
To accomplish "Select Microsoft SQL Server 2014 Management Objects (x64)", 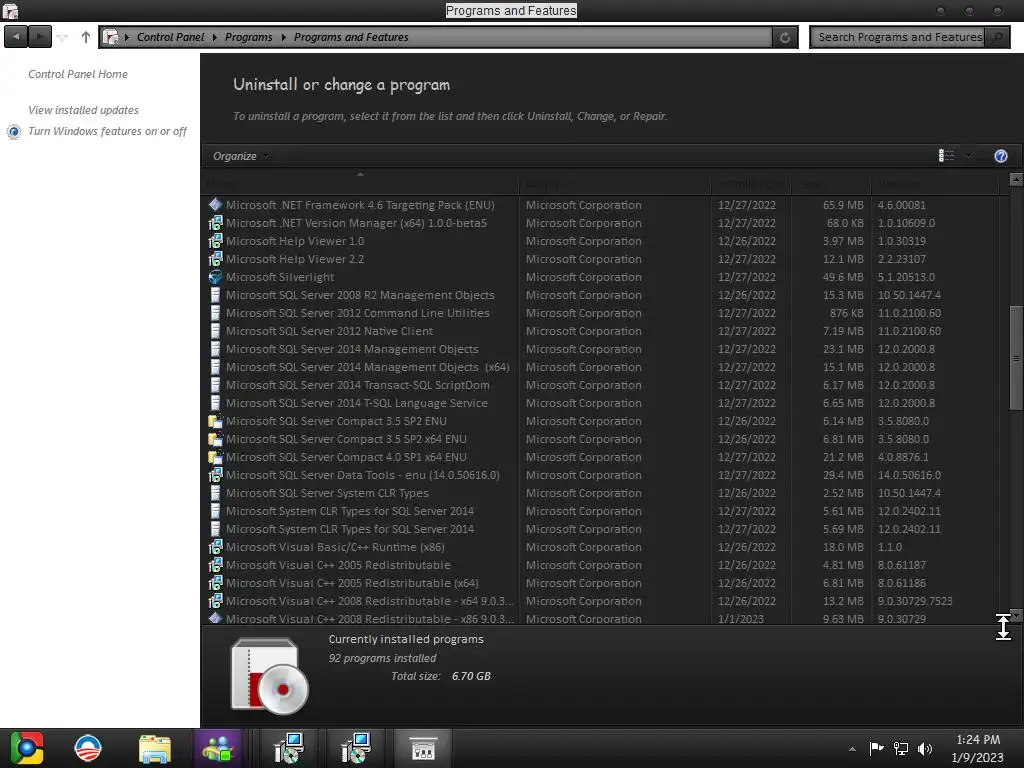I will (x=368, y=367).
